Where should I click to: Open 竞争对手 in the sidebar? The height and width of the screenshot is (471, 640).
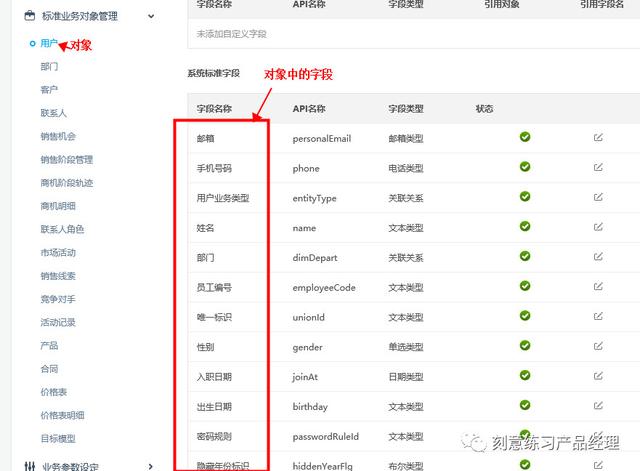click(58, 299)
